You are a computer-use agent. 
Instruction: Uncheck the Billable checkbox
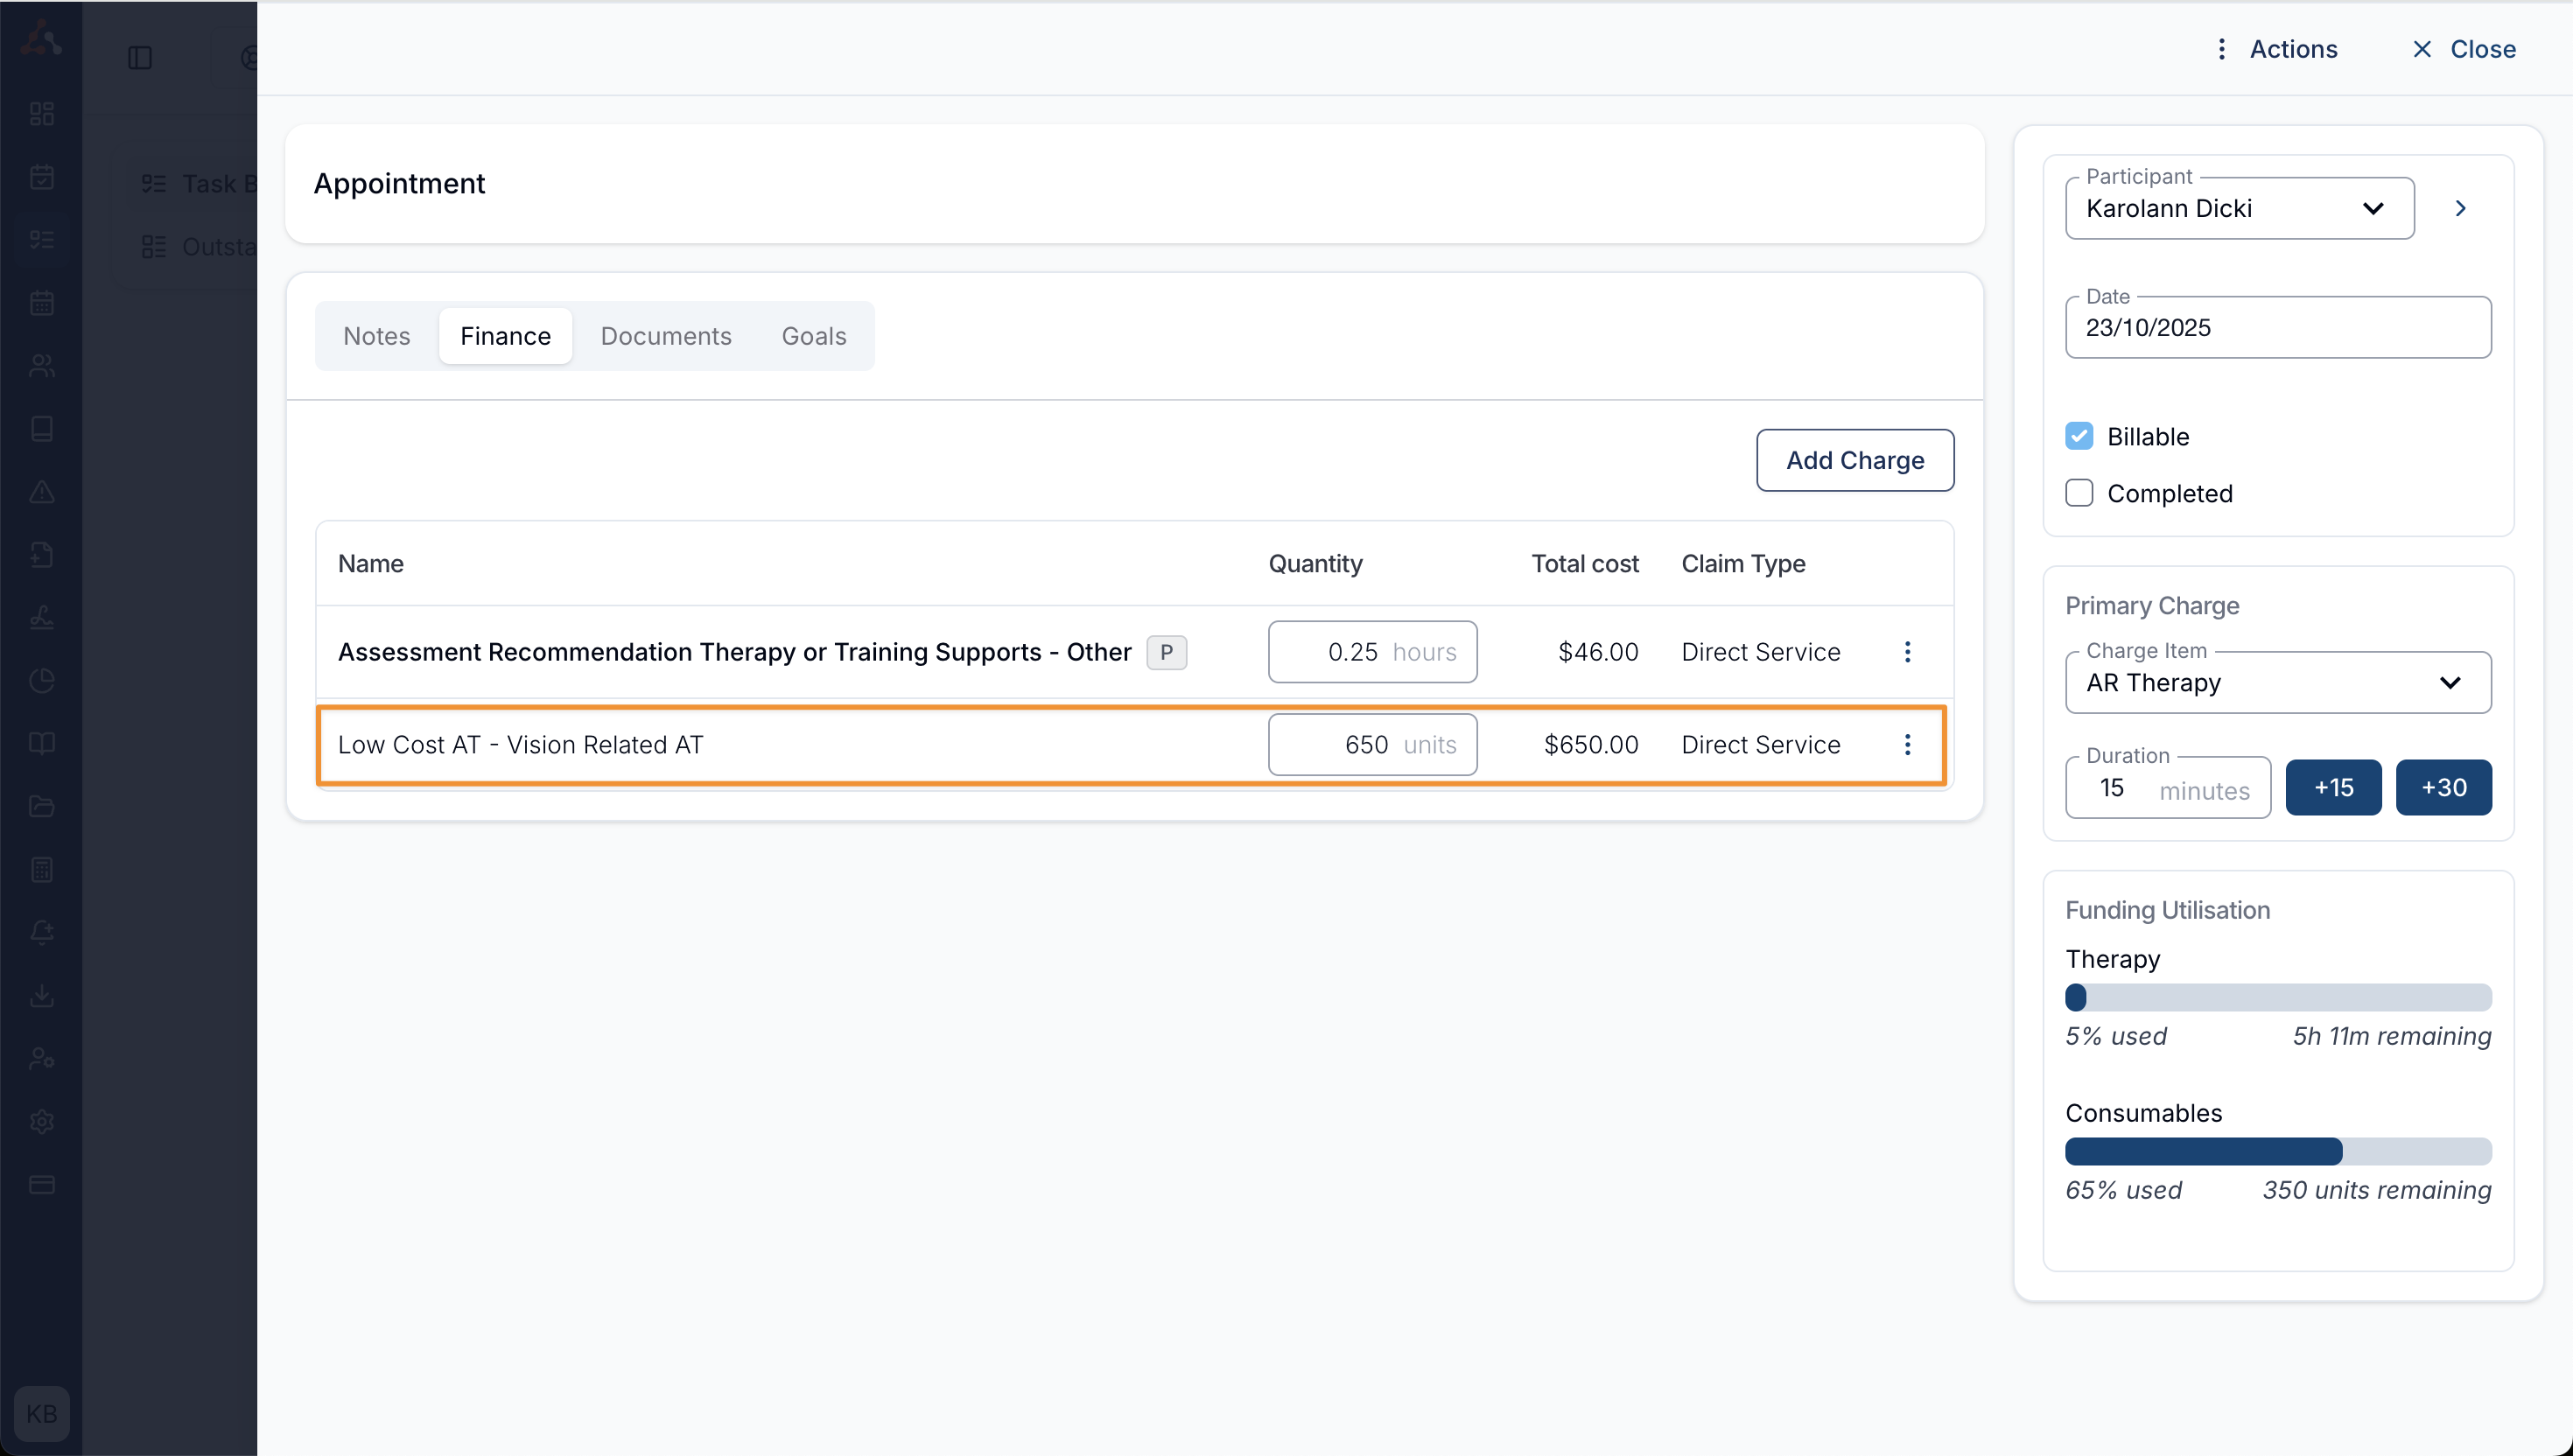(x=2079, y=436)
